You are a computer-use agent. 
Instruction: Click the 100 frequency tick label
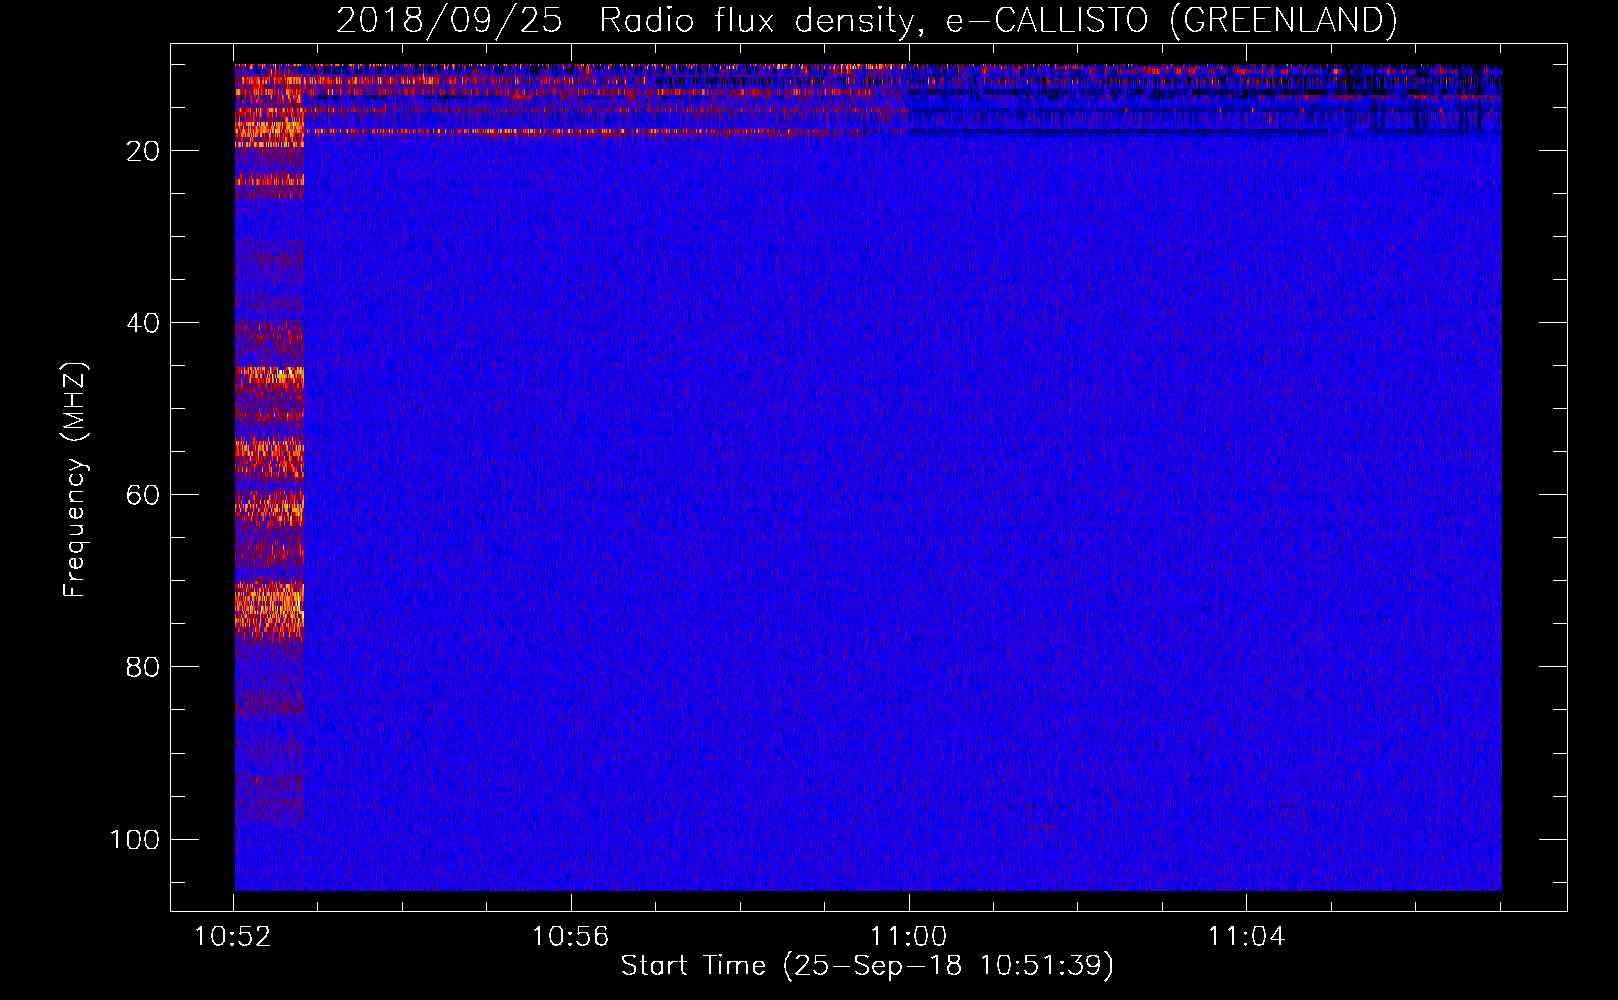point(135,839)
